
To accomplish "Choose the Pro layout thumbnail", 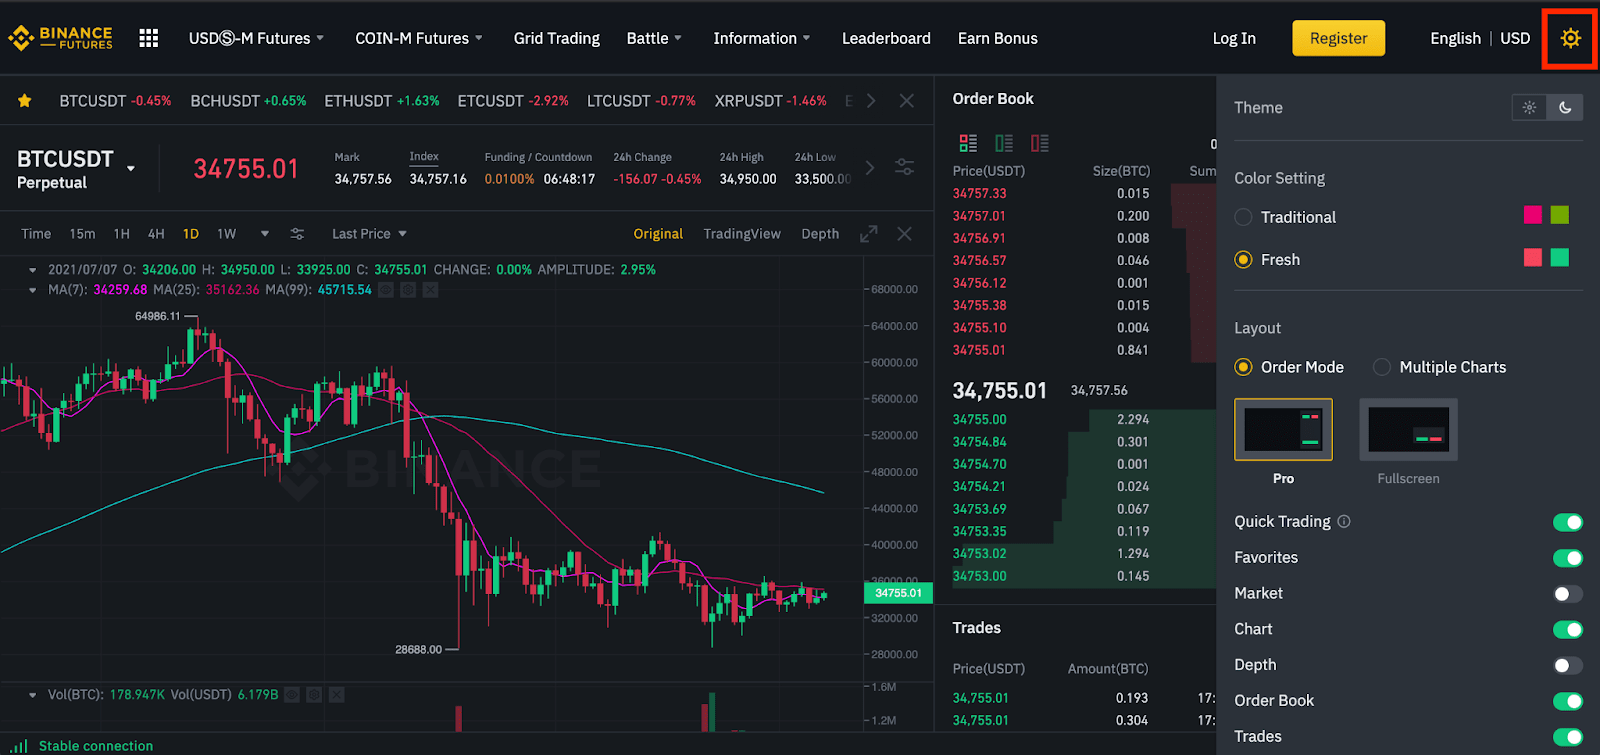I will click(x=1283, y=429).
